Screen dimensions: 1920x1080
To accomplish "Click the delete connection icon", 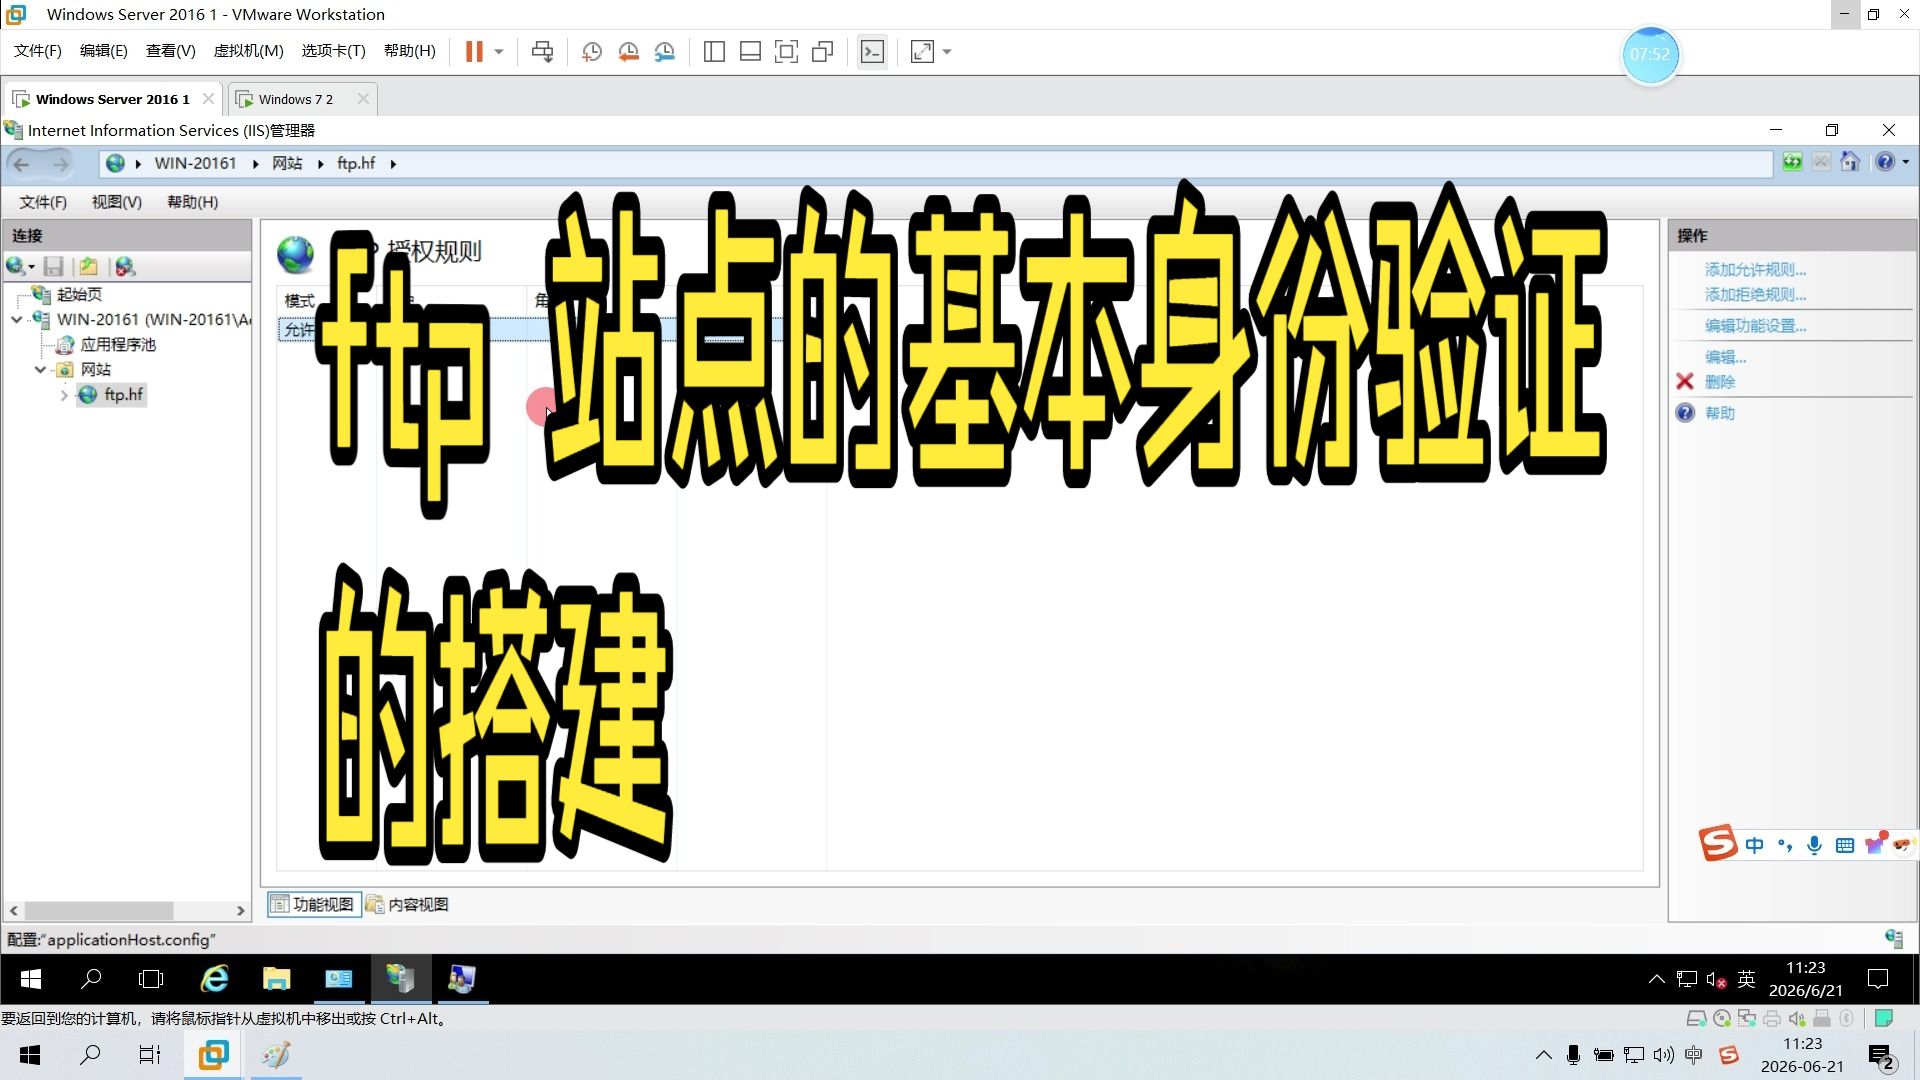I will point(125,266).
